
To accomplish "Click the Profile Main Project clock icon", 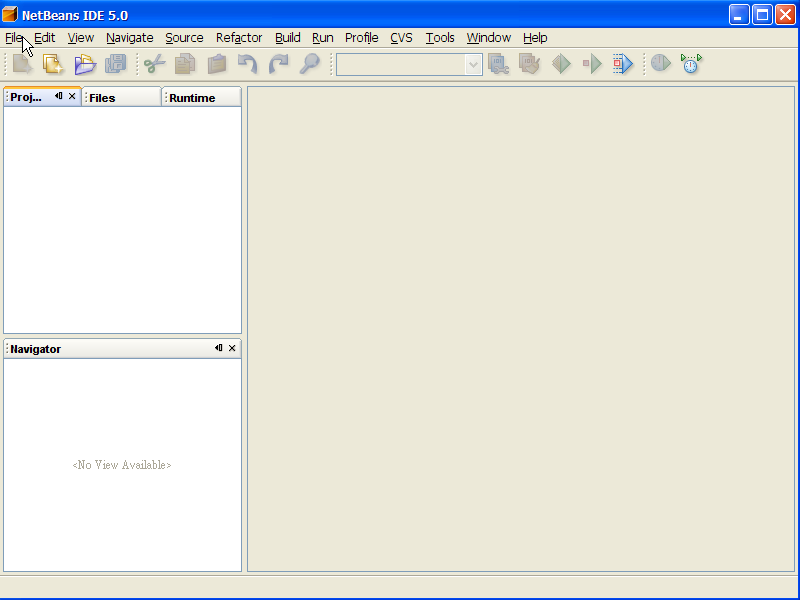I will click(x=661, y=64).
